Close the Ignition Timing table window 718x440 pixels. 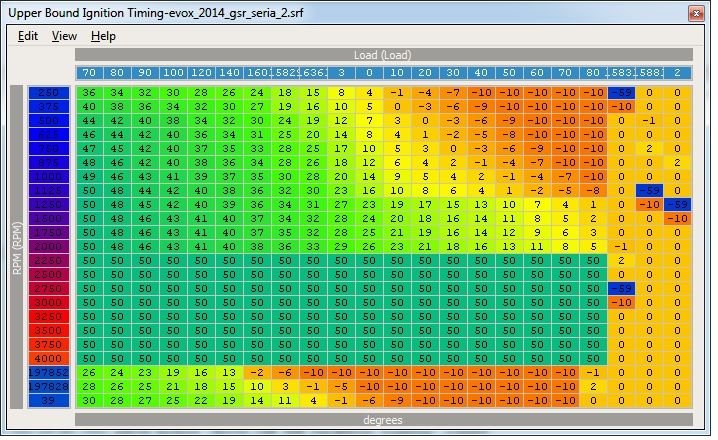point(696,12)
